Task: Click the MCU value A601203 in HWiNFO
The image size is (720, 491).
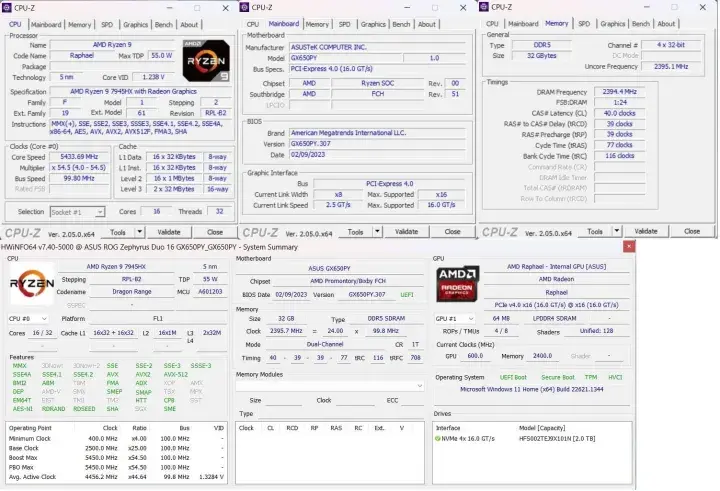Action: 210,292
